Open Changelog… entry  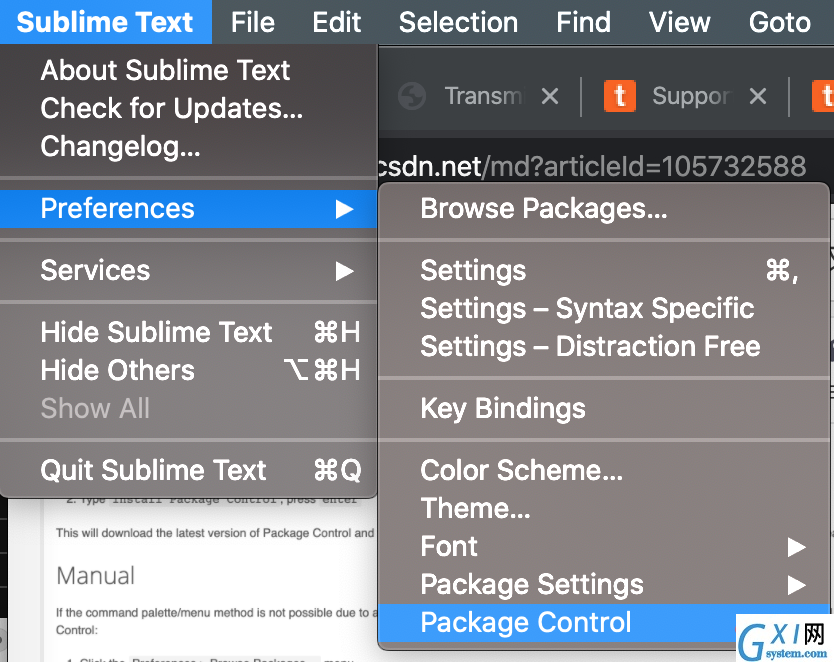(188, 147)
